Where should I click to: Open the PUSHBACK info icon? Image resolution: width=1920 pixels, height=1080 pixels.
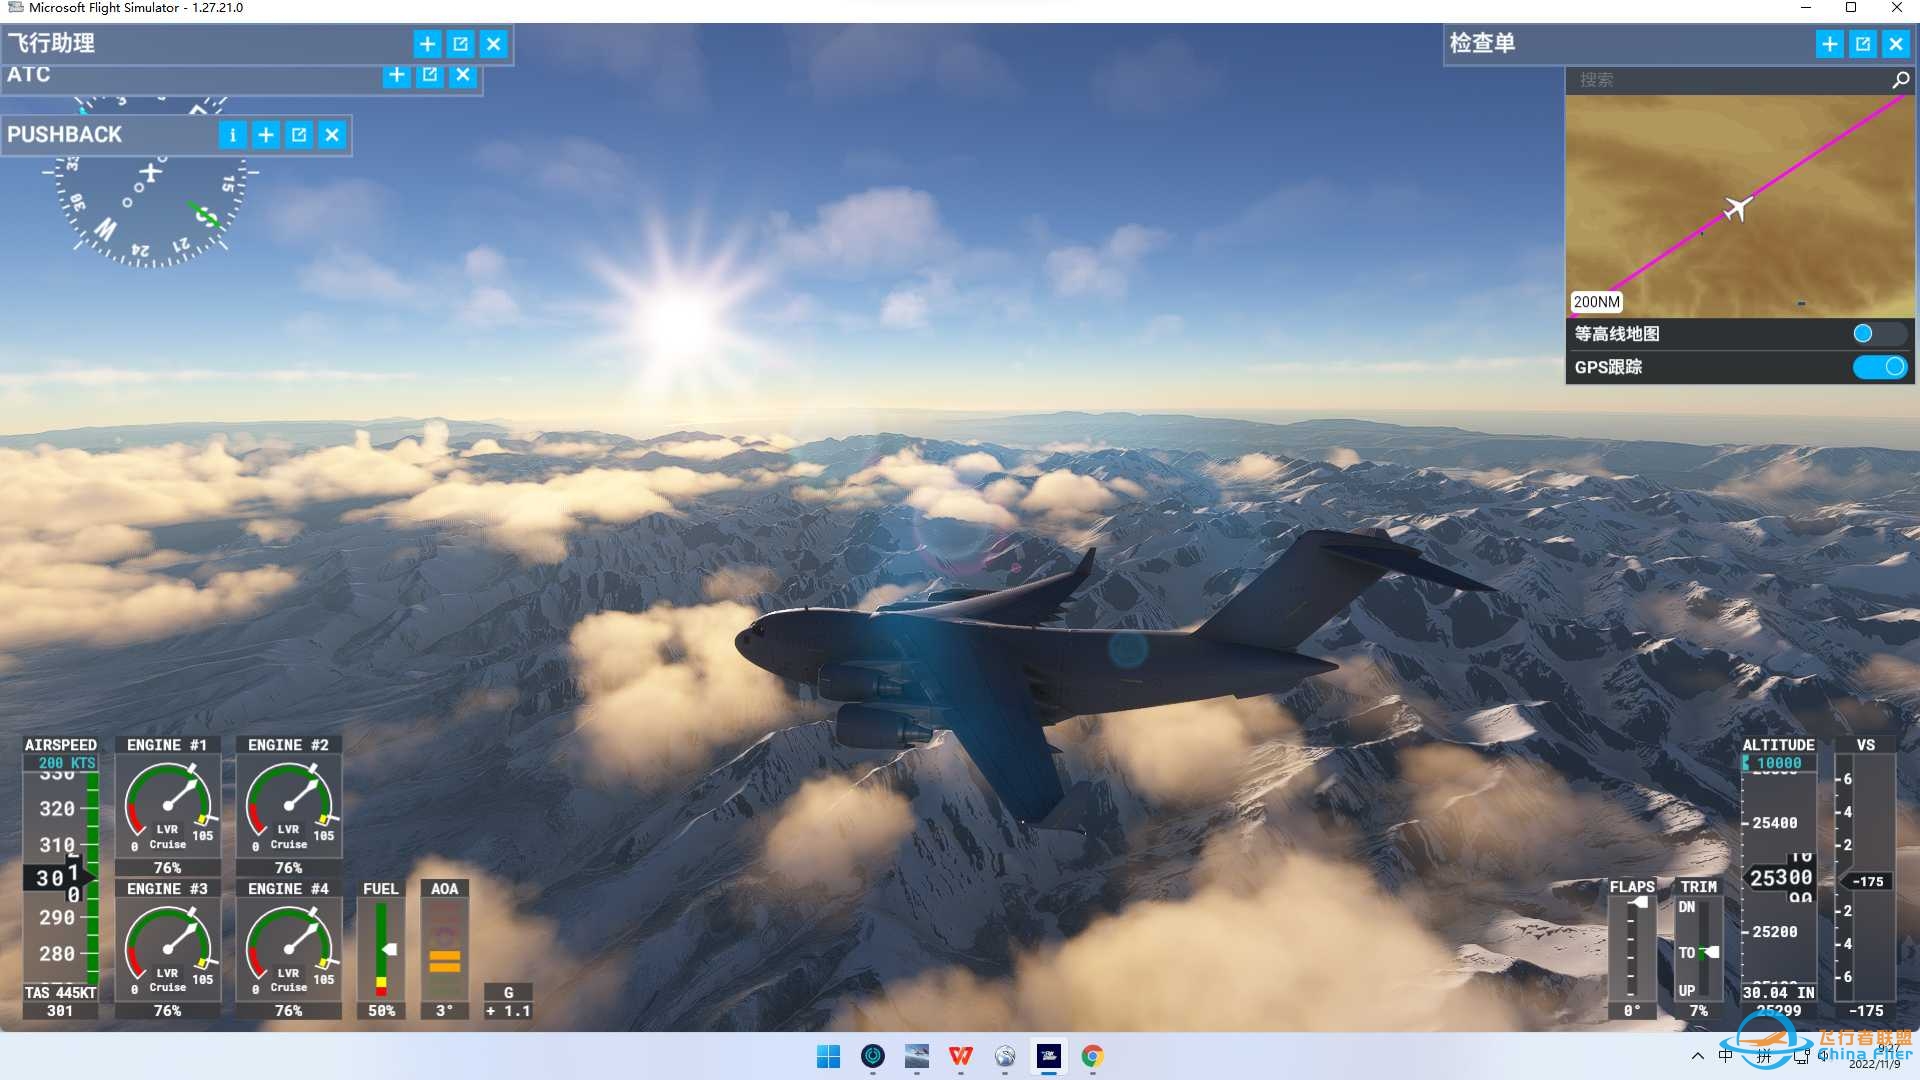[232, 135]
